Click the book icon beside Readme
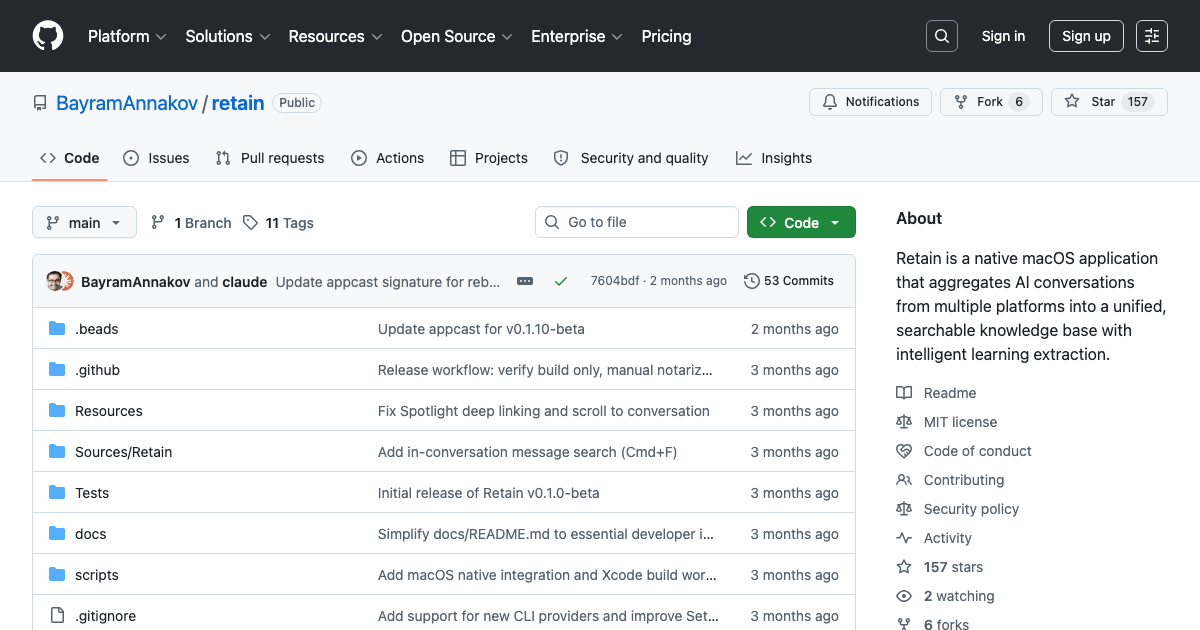The height and width of the screenshot is (630, 1200). [x=904, y=393]
